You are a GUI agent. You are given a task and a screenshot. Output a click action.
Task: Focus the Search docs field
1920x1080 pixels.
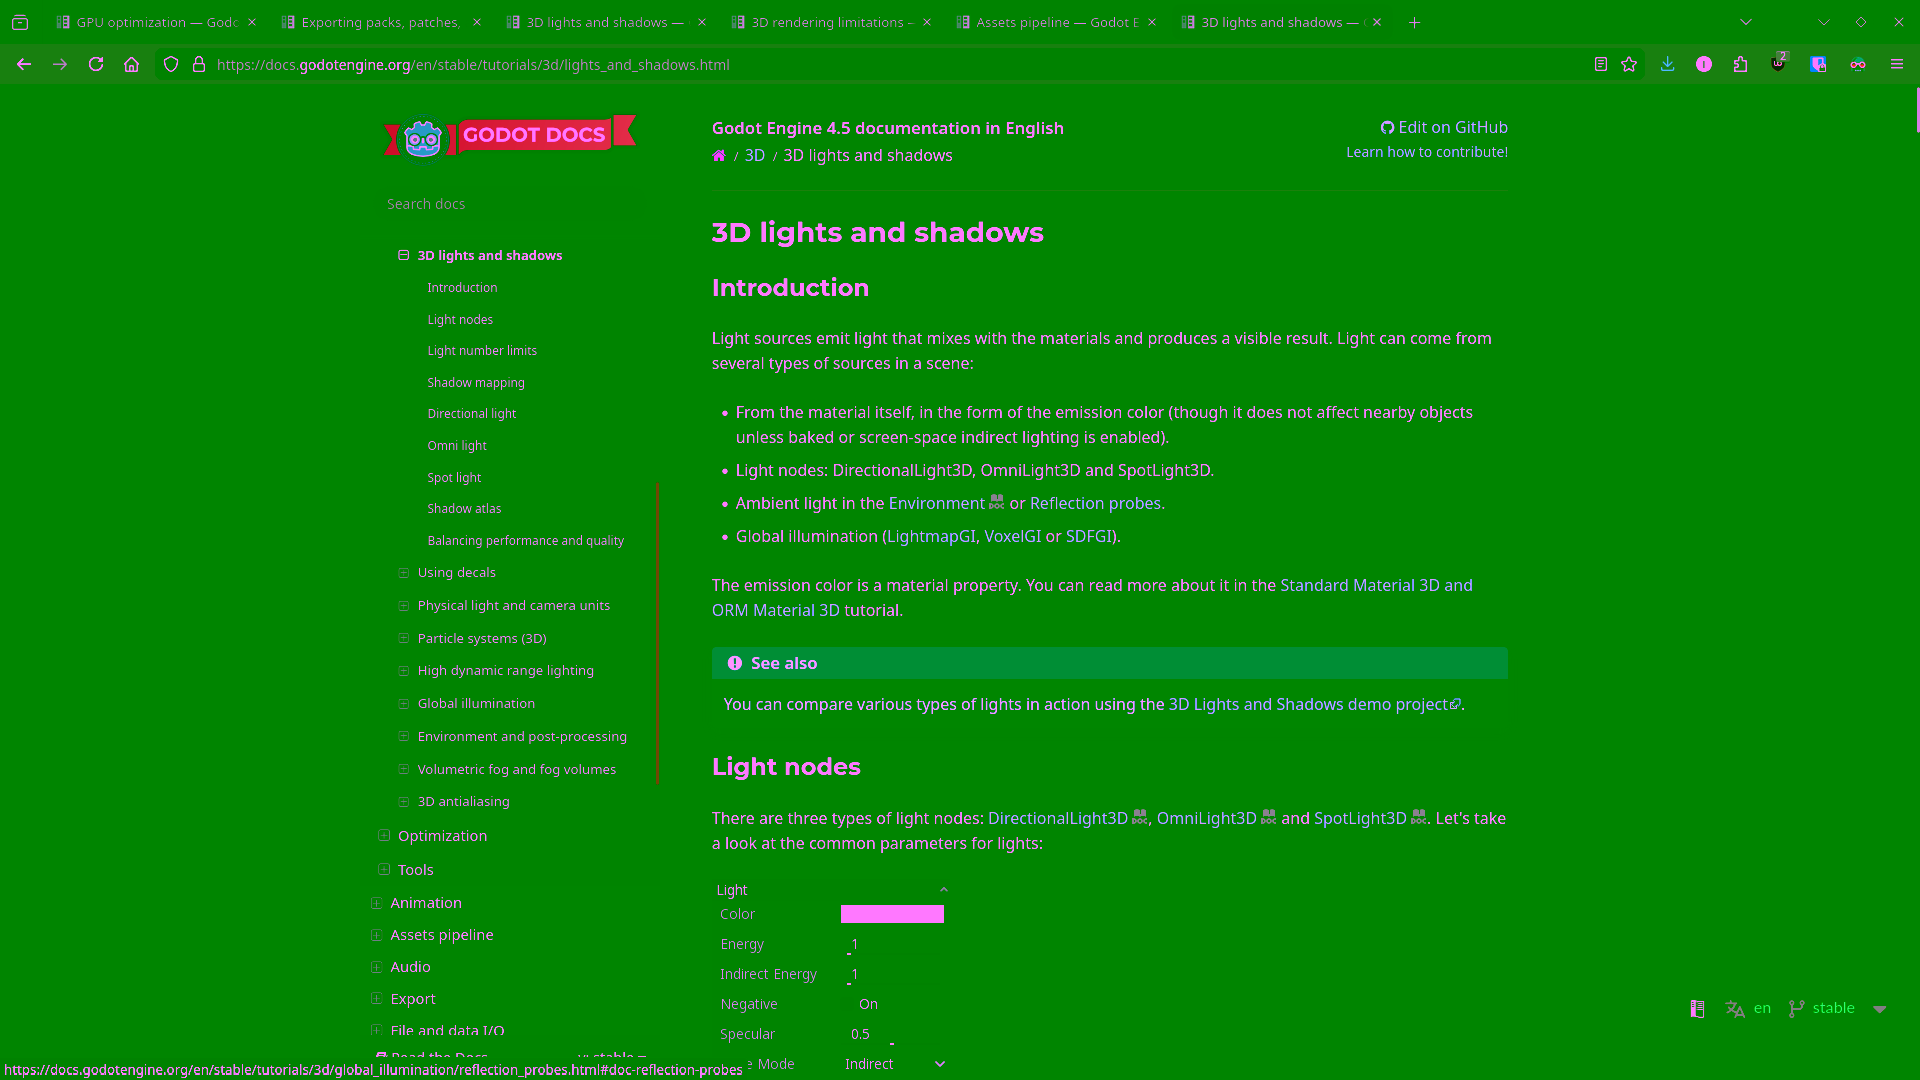click(510, 204)
